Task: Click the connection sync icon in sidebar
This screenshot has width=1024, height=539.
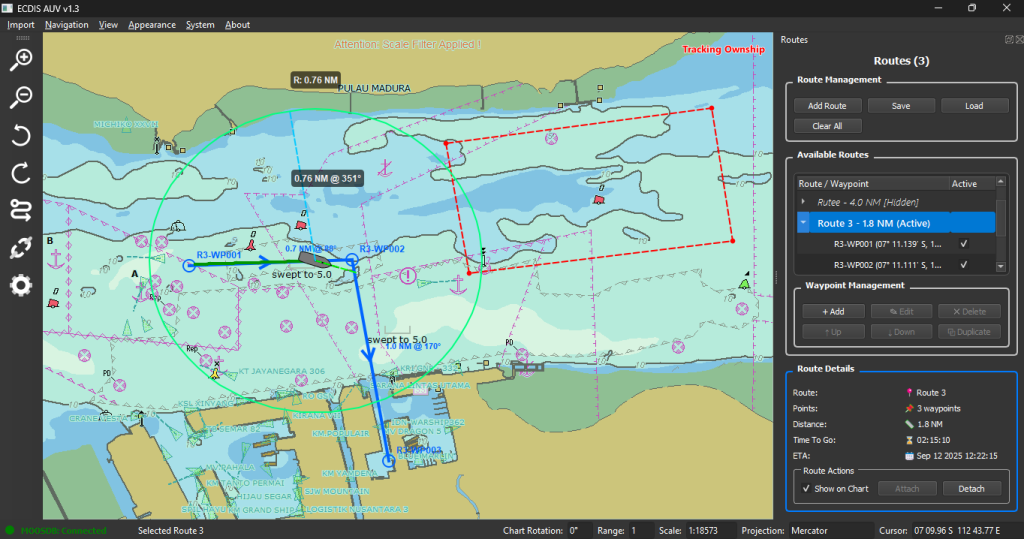Action: [21, 248]
